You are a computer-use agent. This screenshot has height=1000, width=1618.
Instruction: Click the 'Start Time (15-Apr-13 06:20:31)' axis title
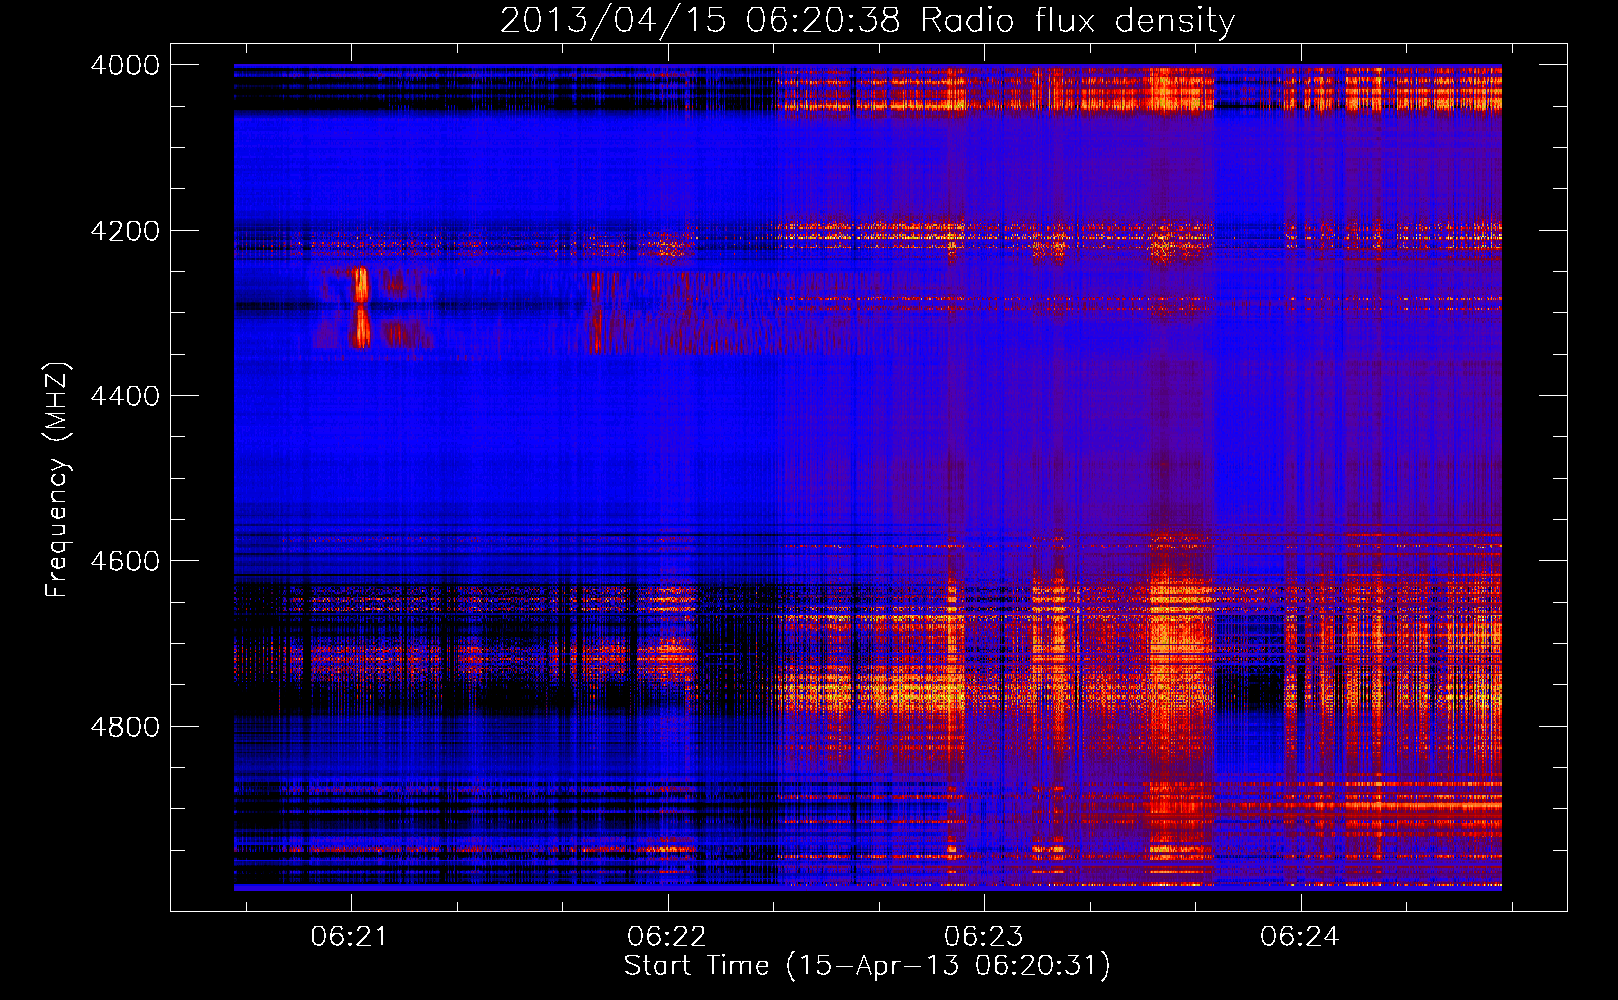[x=867, y=966]
